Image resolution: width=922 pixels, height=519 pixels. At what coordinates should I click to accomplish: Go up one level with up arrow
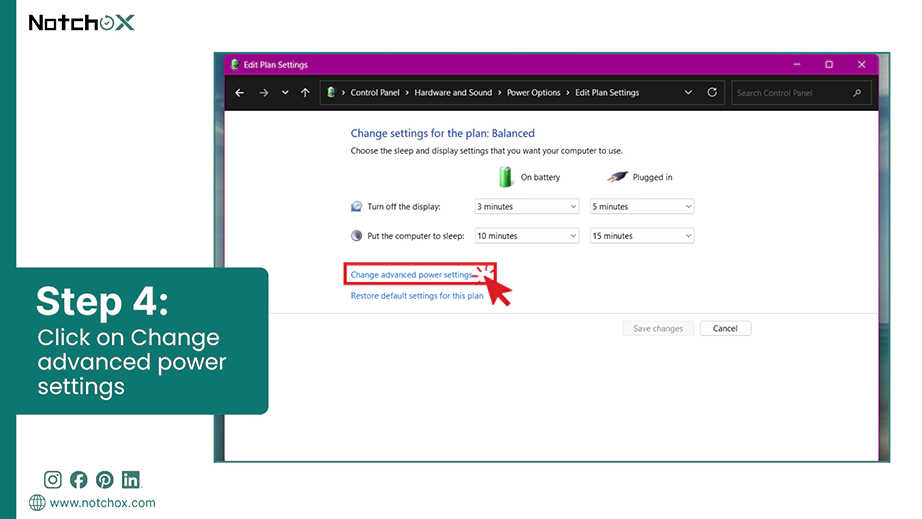(x=305, y=93)
